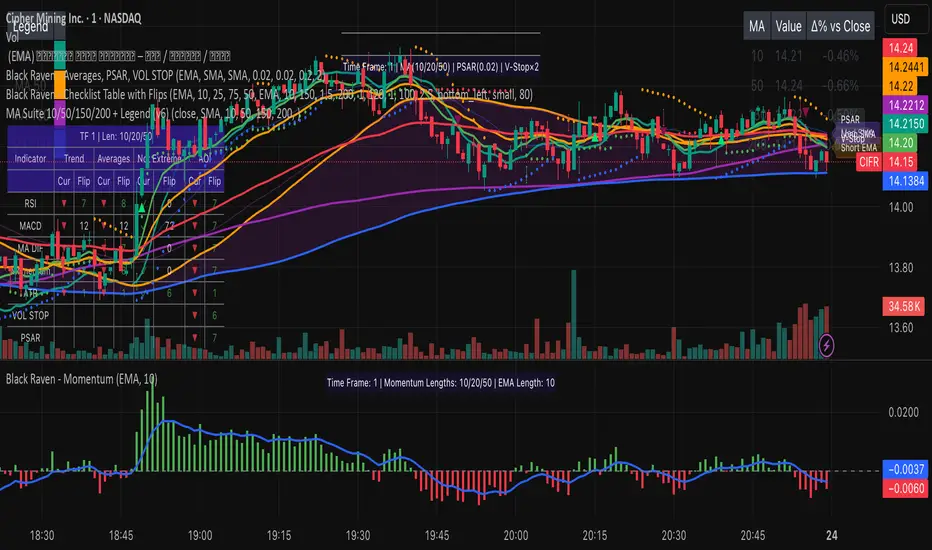The image size is (932, 550).
Task: Select the Black Raven Checklist Table legend entry
Action: point(269,95)
